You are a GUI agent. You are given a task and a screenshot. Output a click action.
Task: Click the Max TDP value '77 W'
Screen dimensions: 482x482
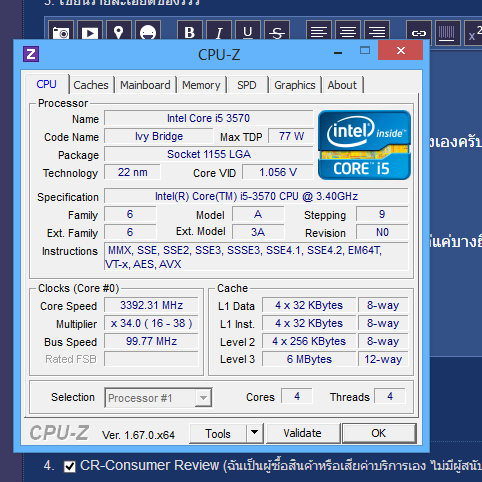point(291,136)
